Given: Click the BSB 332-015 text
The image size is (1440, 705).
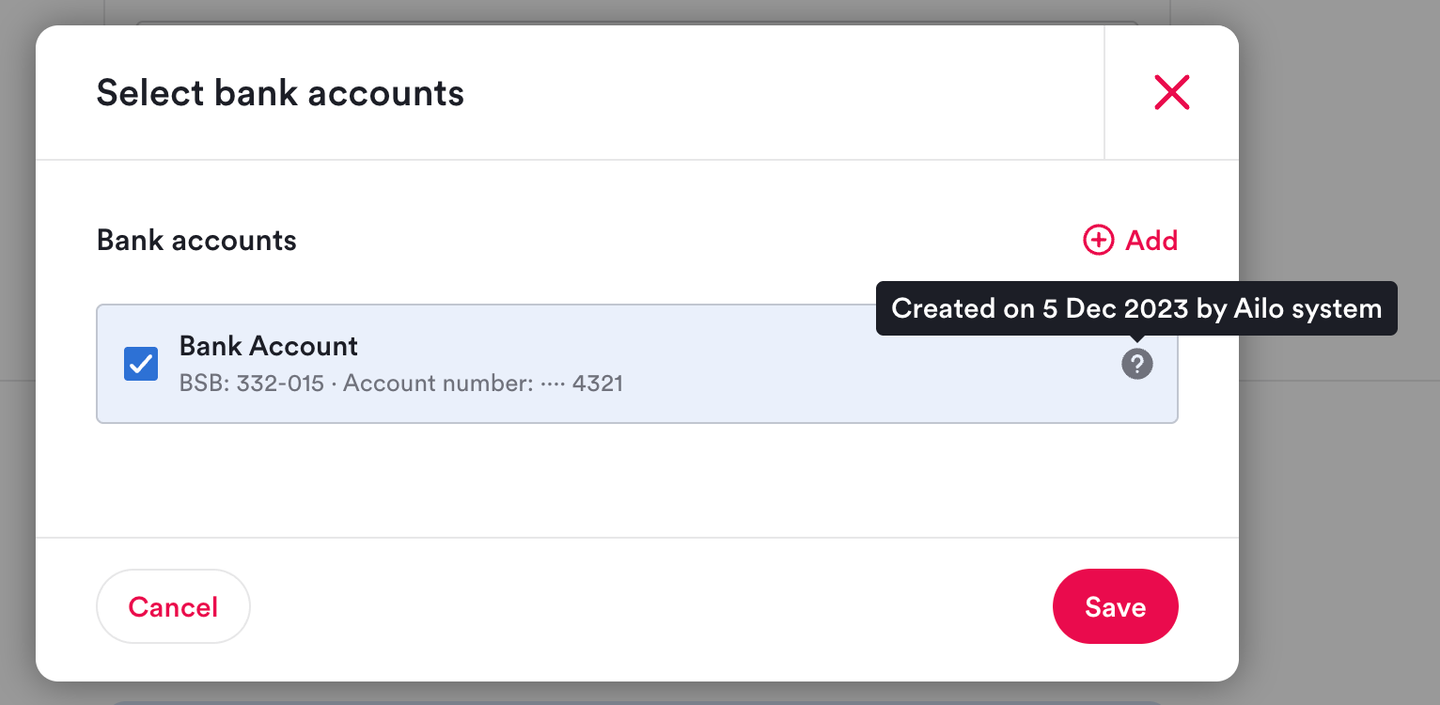Looking at the screenshot, I should 251,383.
